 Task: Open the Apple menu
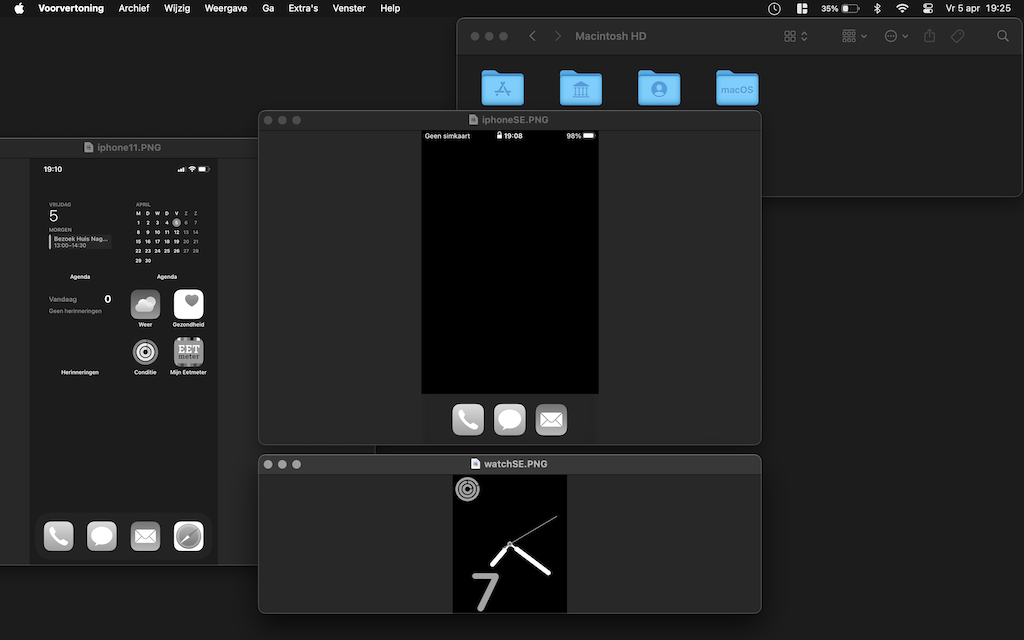19,8
